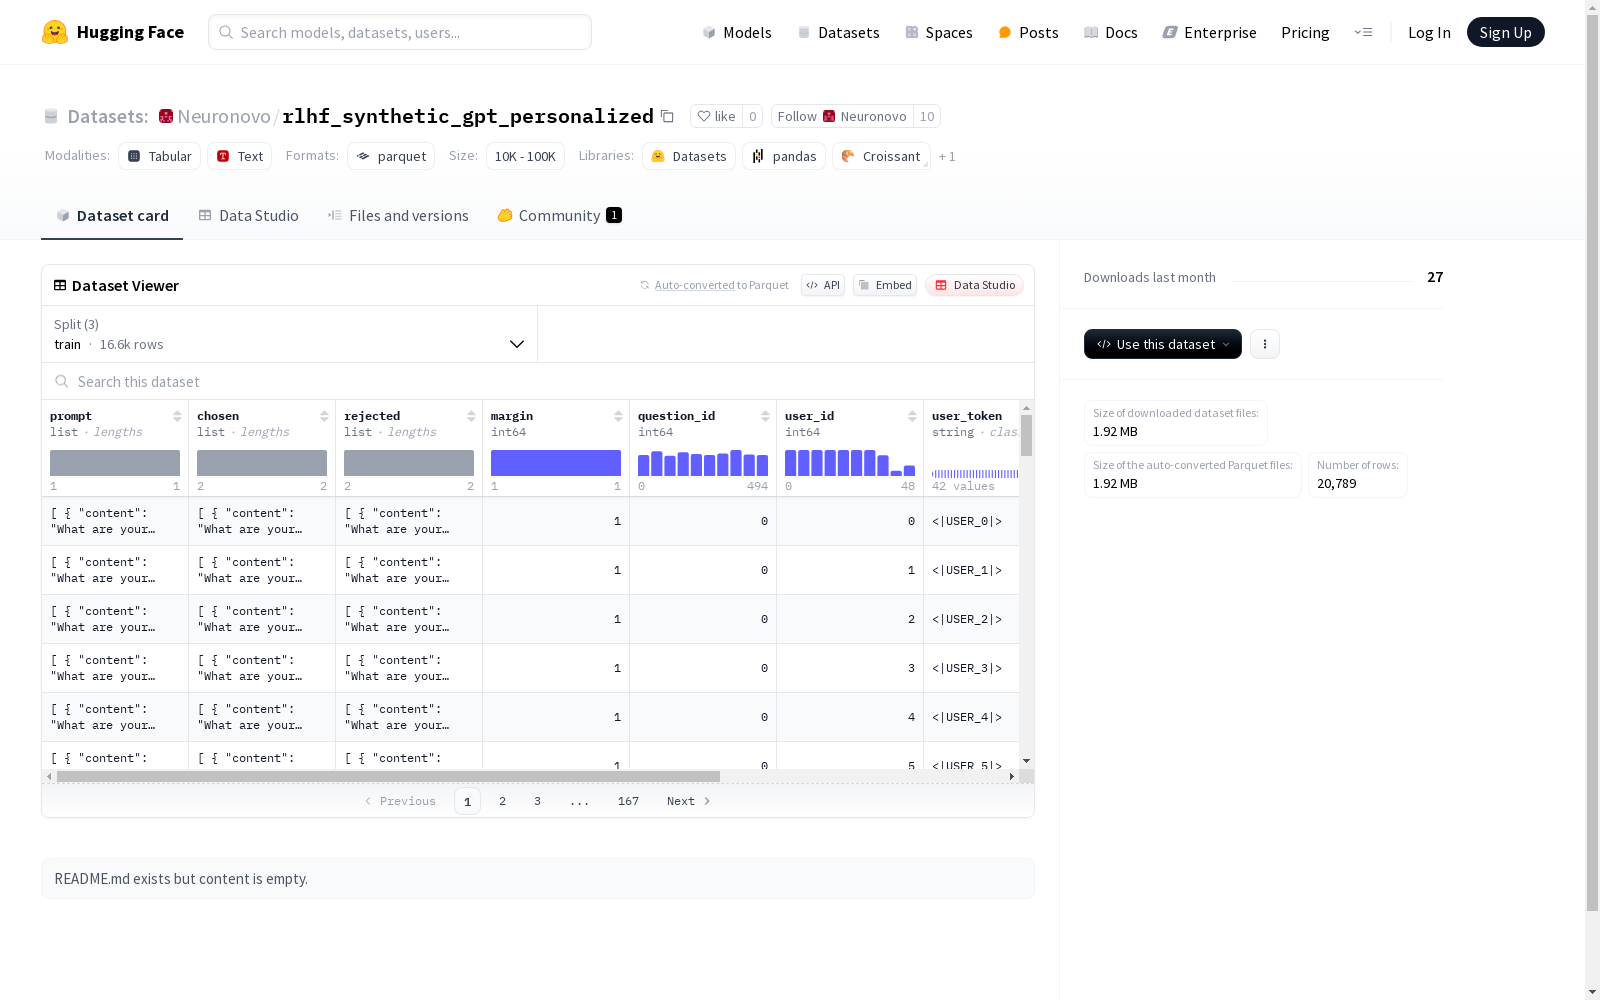Screen dimensions: 1600x1000
Task: Select the parquet format tag
Action: 391,156
